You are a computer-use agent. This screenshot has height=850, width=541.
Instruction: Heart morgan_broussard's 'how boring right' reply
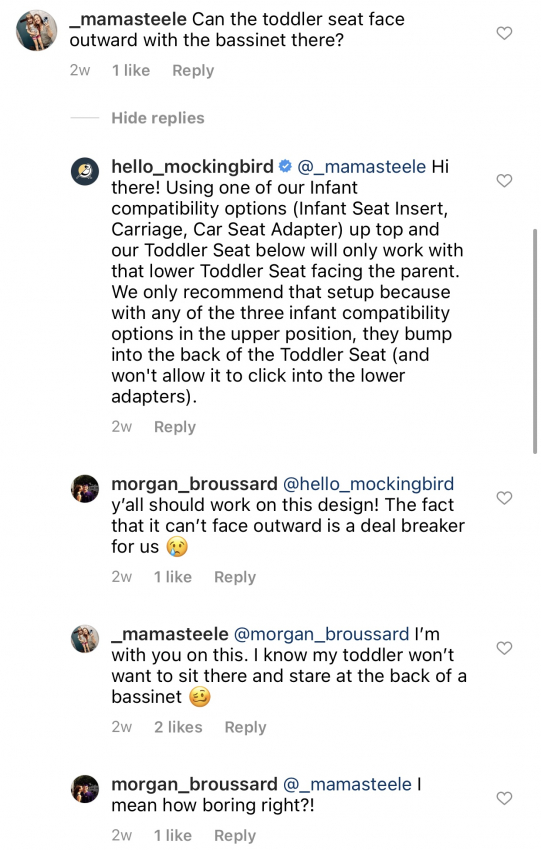coord(504,798)
